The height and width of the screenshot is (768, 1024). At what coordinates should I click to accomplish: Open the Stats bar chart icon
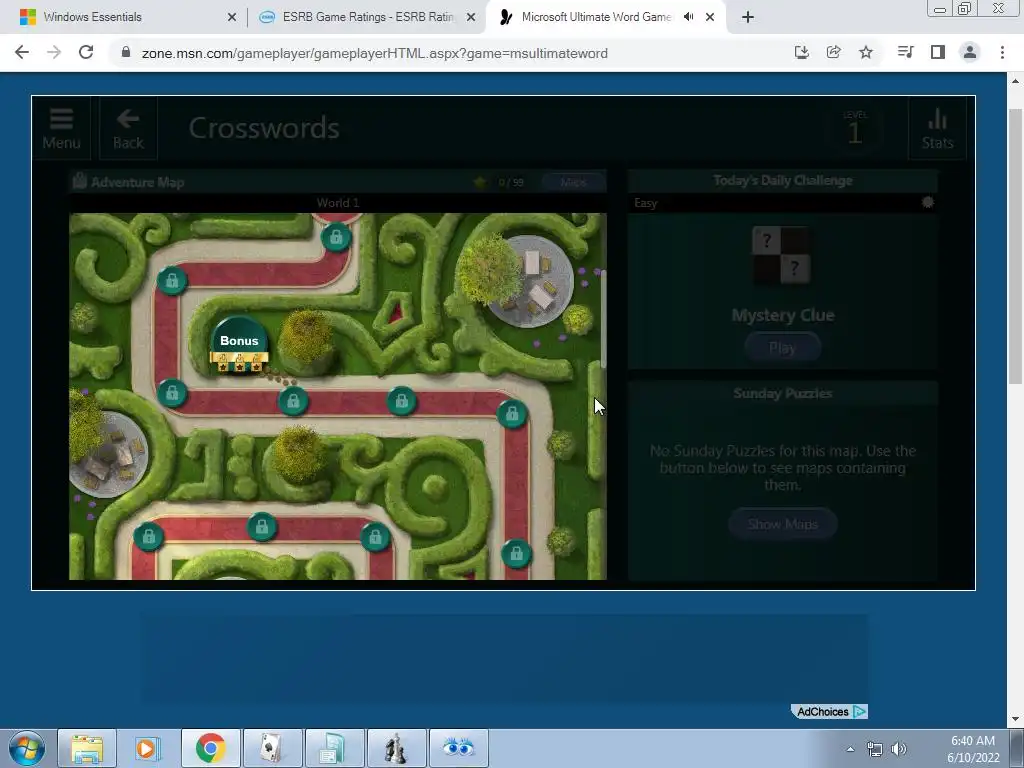pyautogui.click(x=937, y=128)
